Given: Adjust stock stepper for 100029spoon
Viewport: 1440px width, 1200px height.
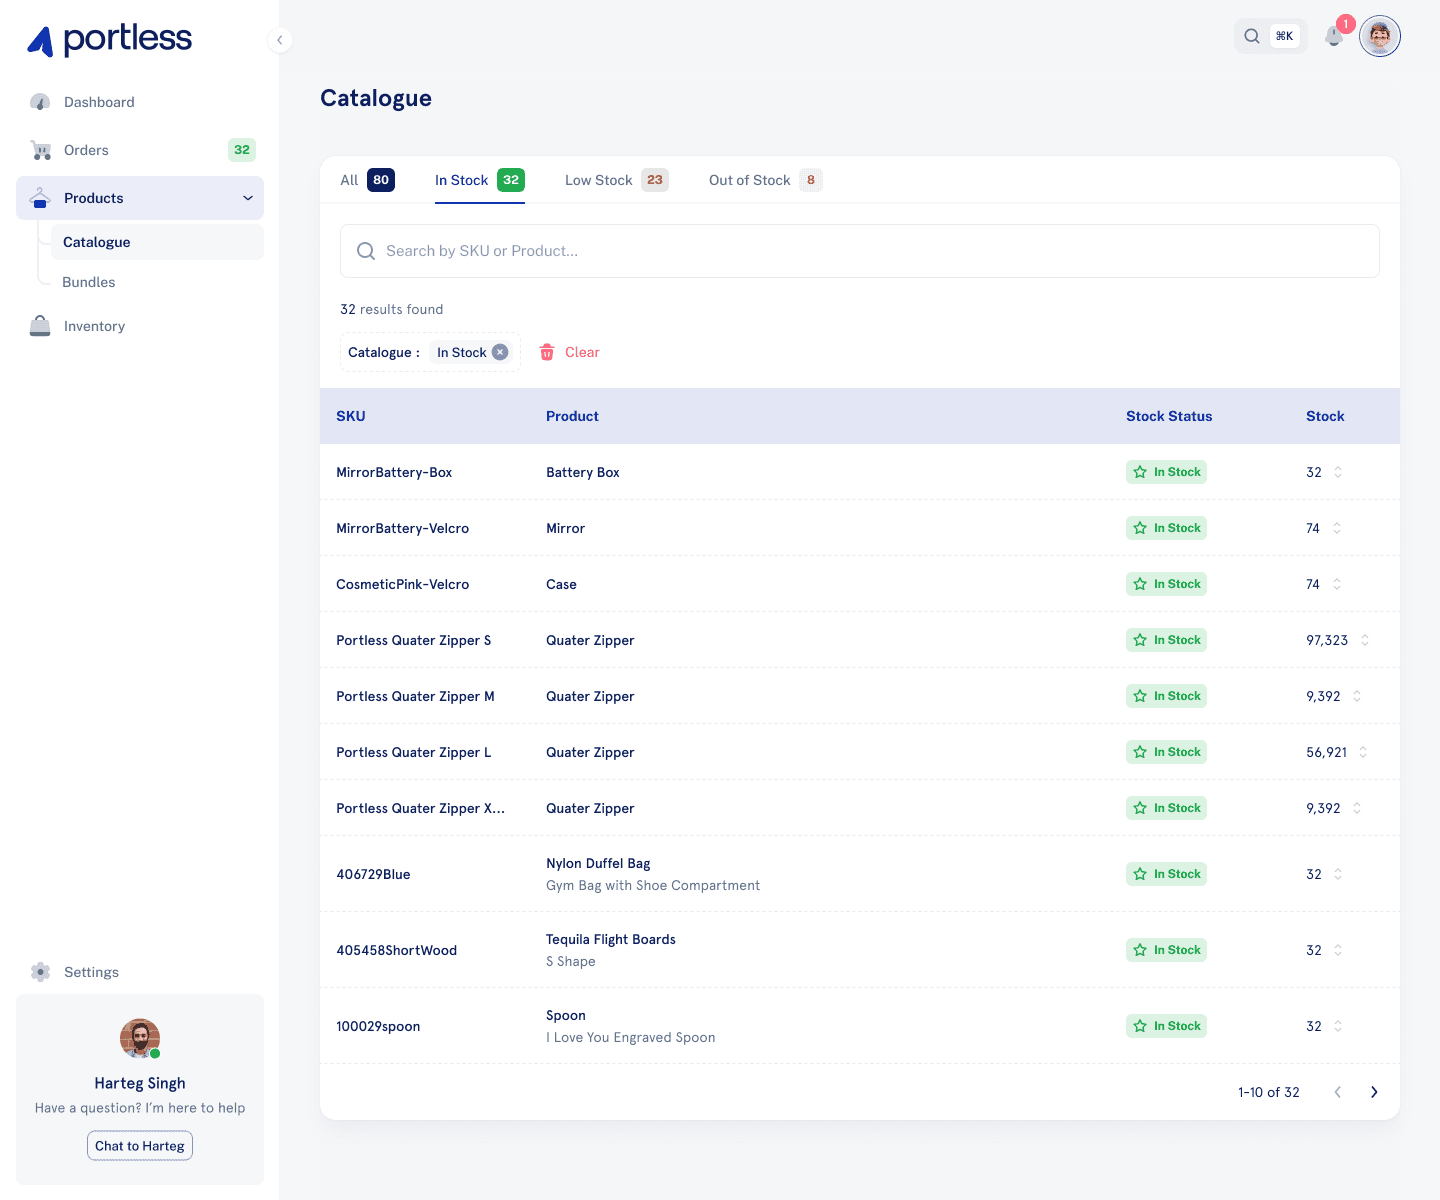Looking at the screenshot, I should (1338, 1026).
